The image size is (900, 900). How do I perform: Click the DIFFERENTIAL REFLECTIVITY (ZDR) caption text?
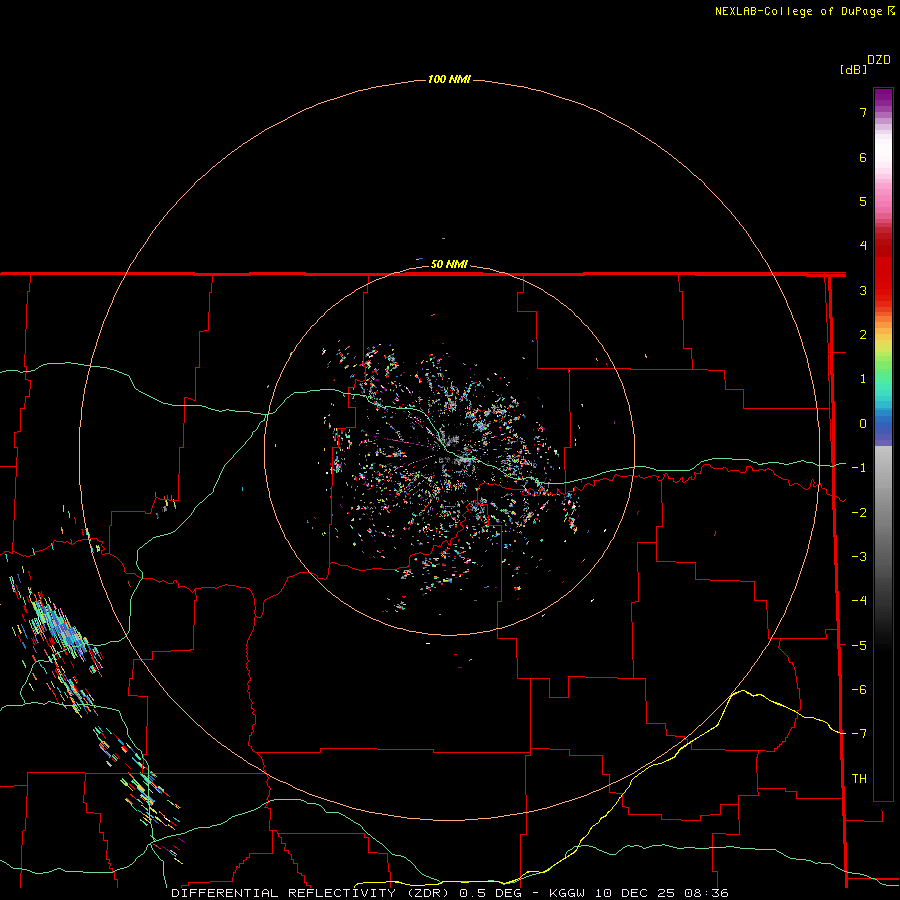(x=310, y=893)
